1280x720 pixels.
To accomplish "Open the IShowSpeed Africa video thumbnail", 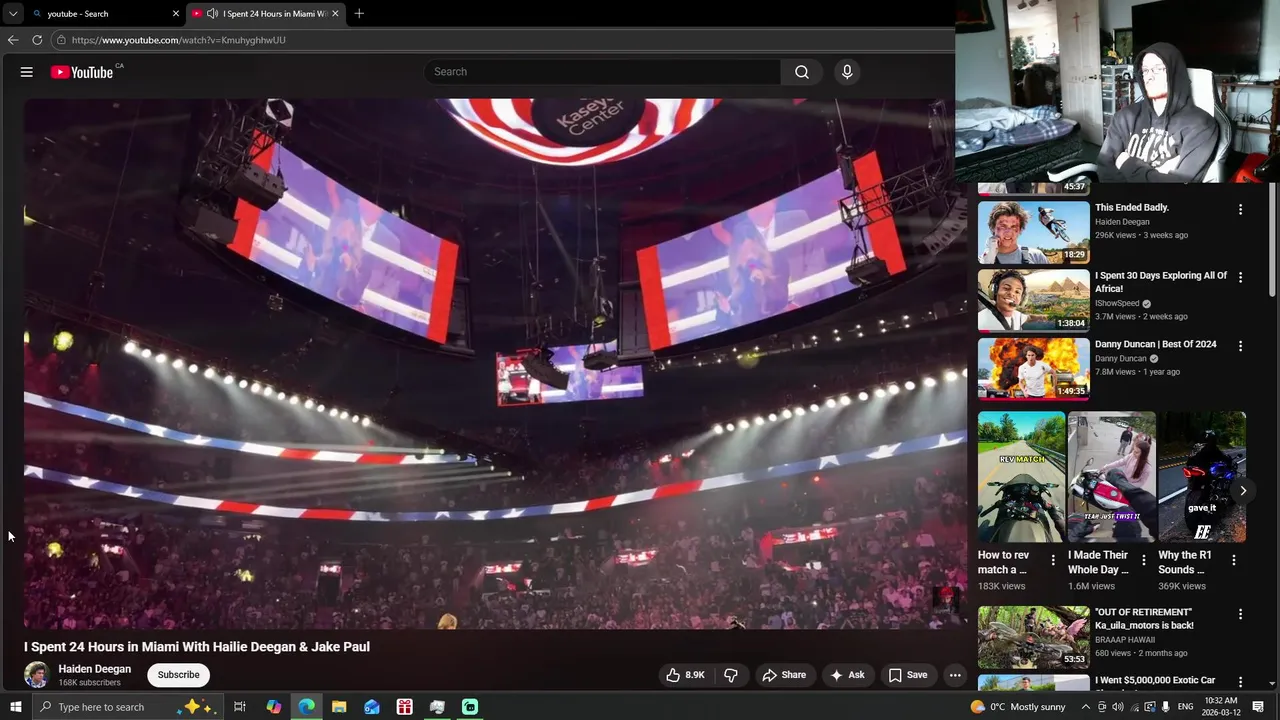I will point(1033,300).
